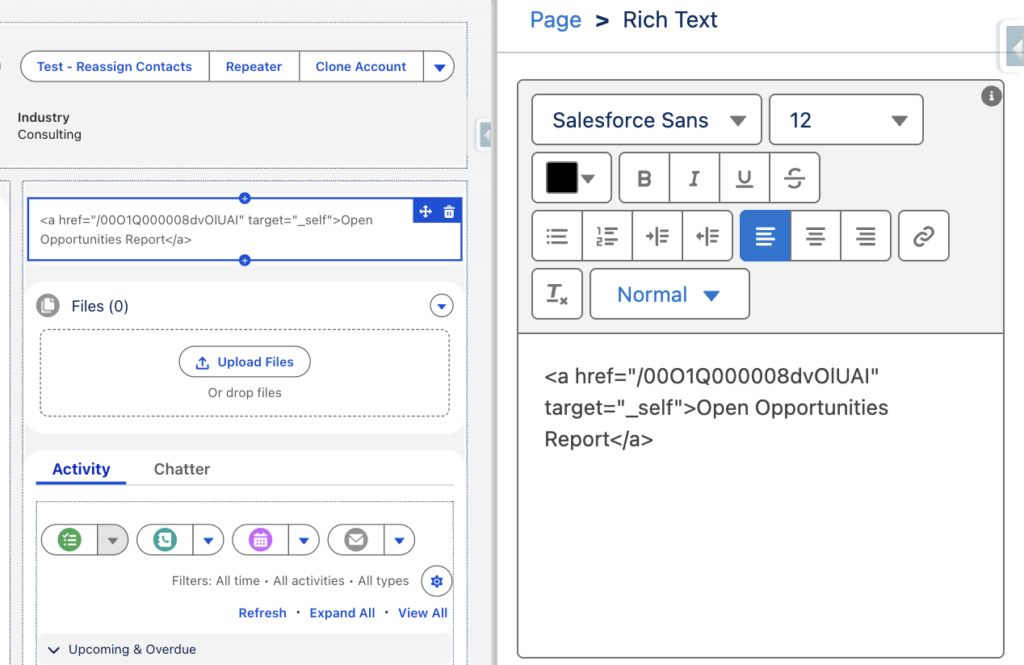
Task: Toggle left text alignment
Action: (765, 236)
